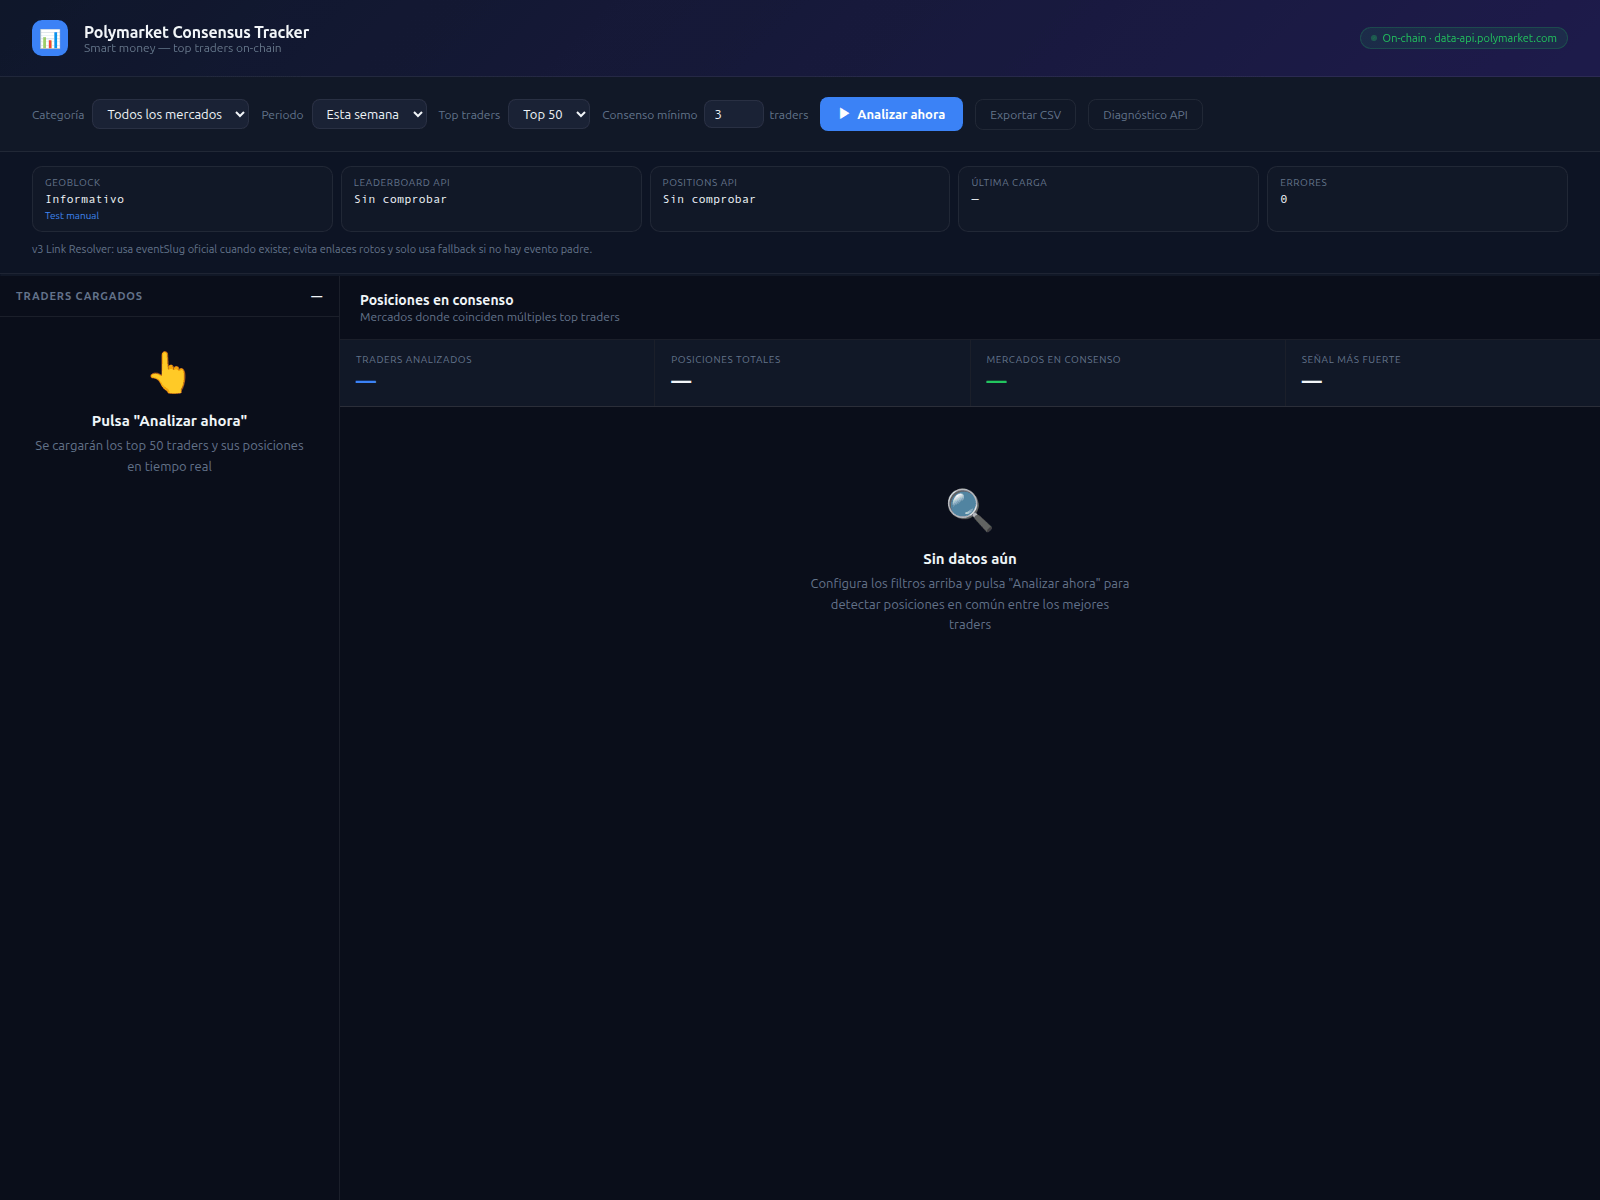The width and height of the screenshot is (1600, 1200).
Task: Click the "v3 Link Resolver" note text
Action: 312,249
